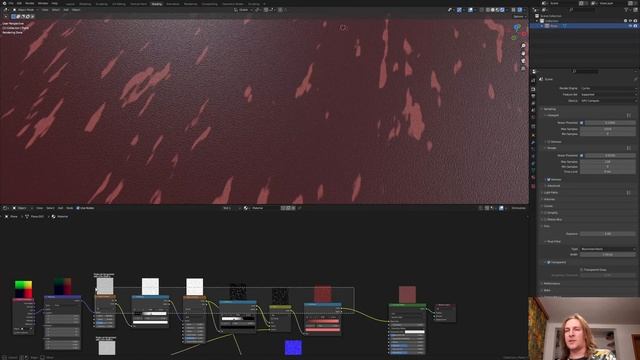Open the node editor Add menu

pos(60,208)
